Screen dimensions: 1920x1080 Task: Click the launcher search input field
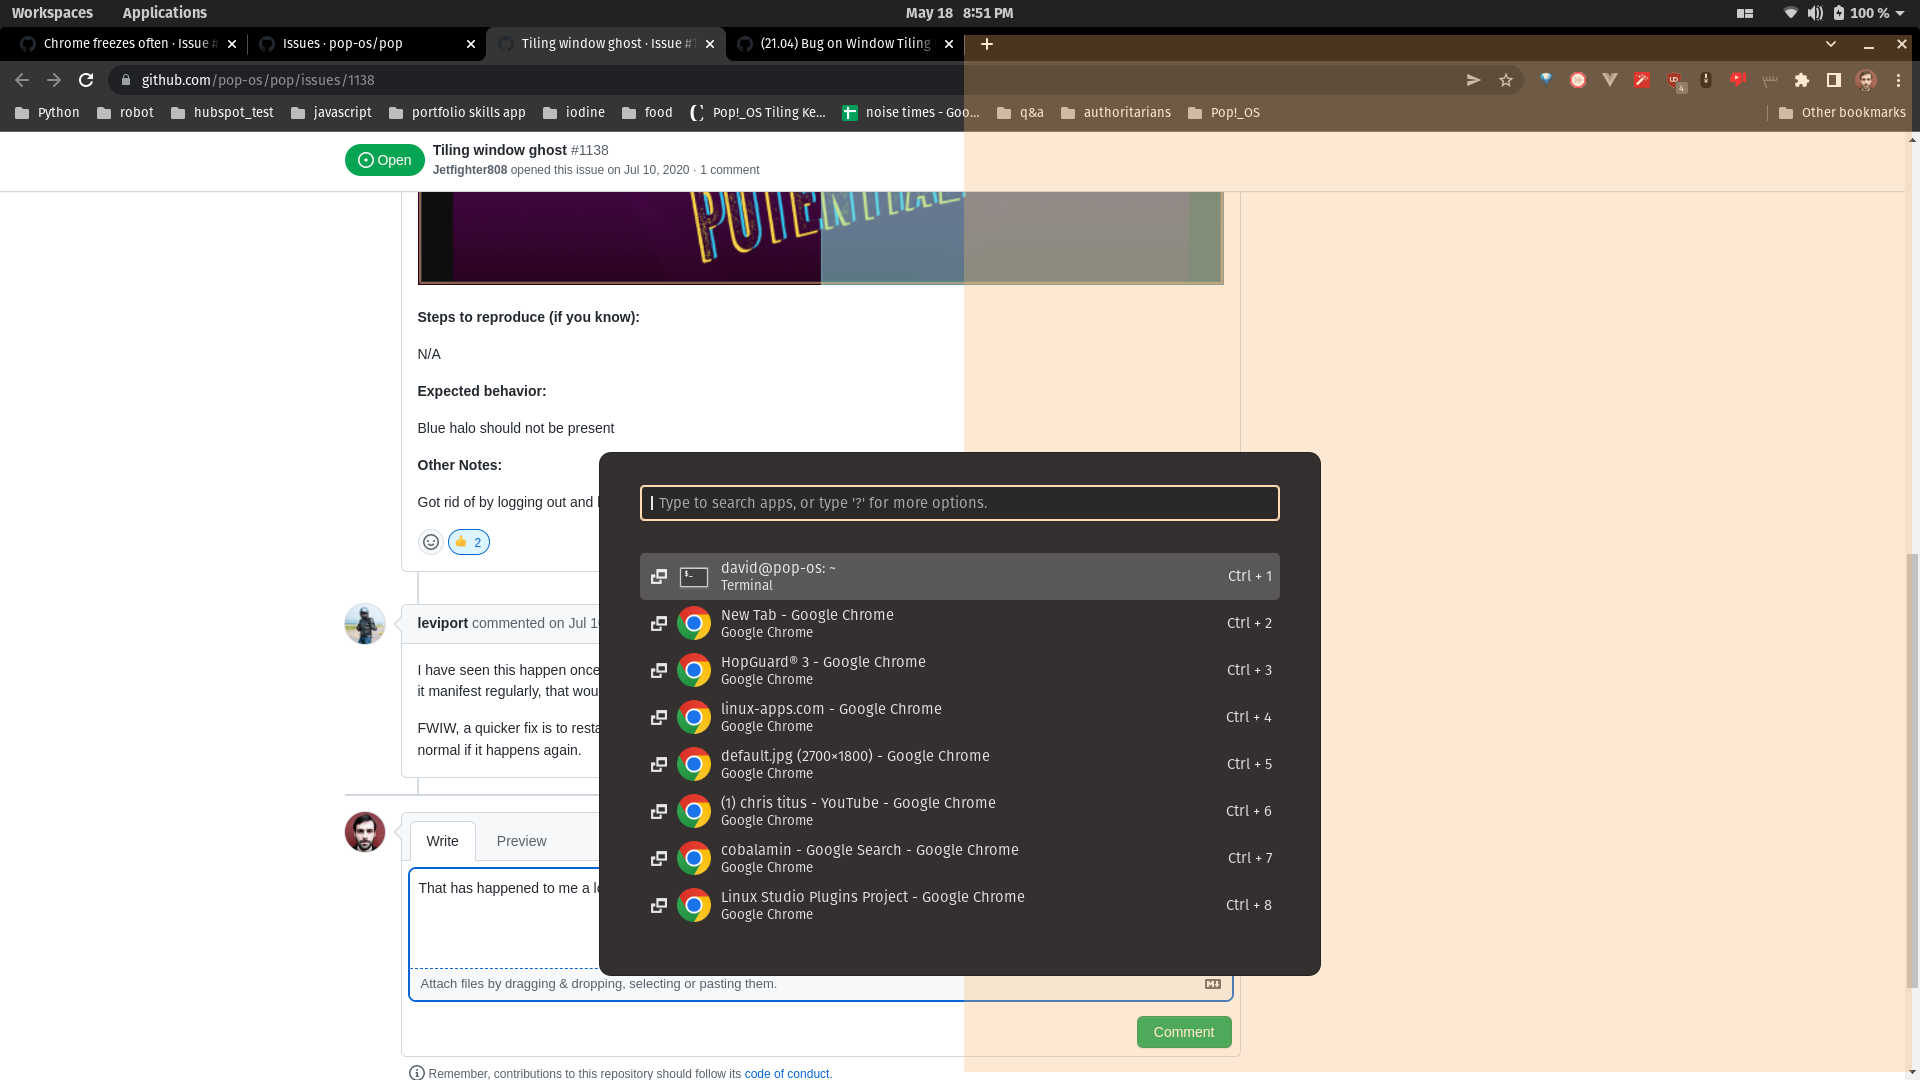click(959, 503)
